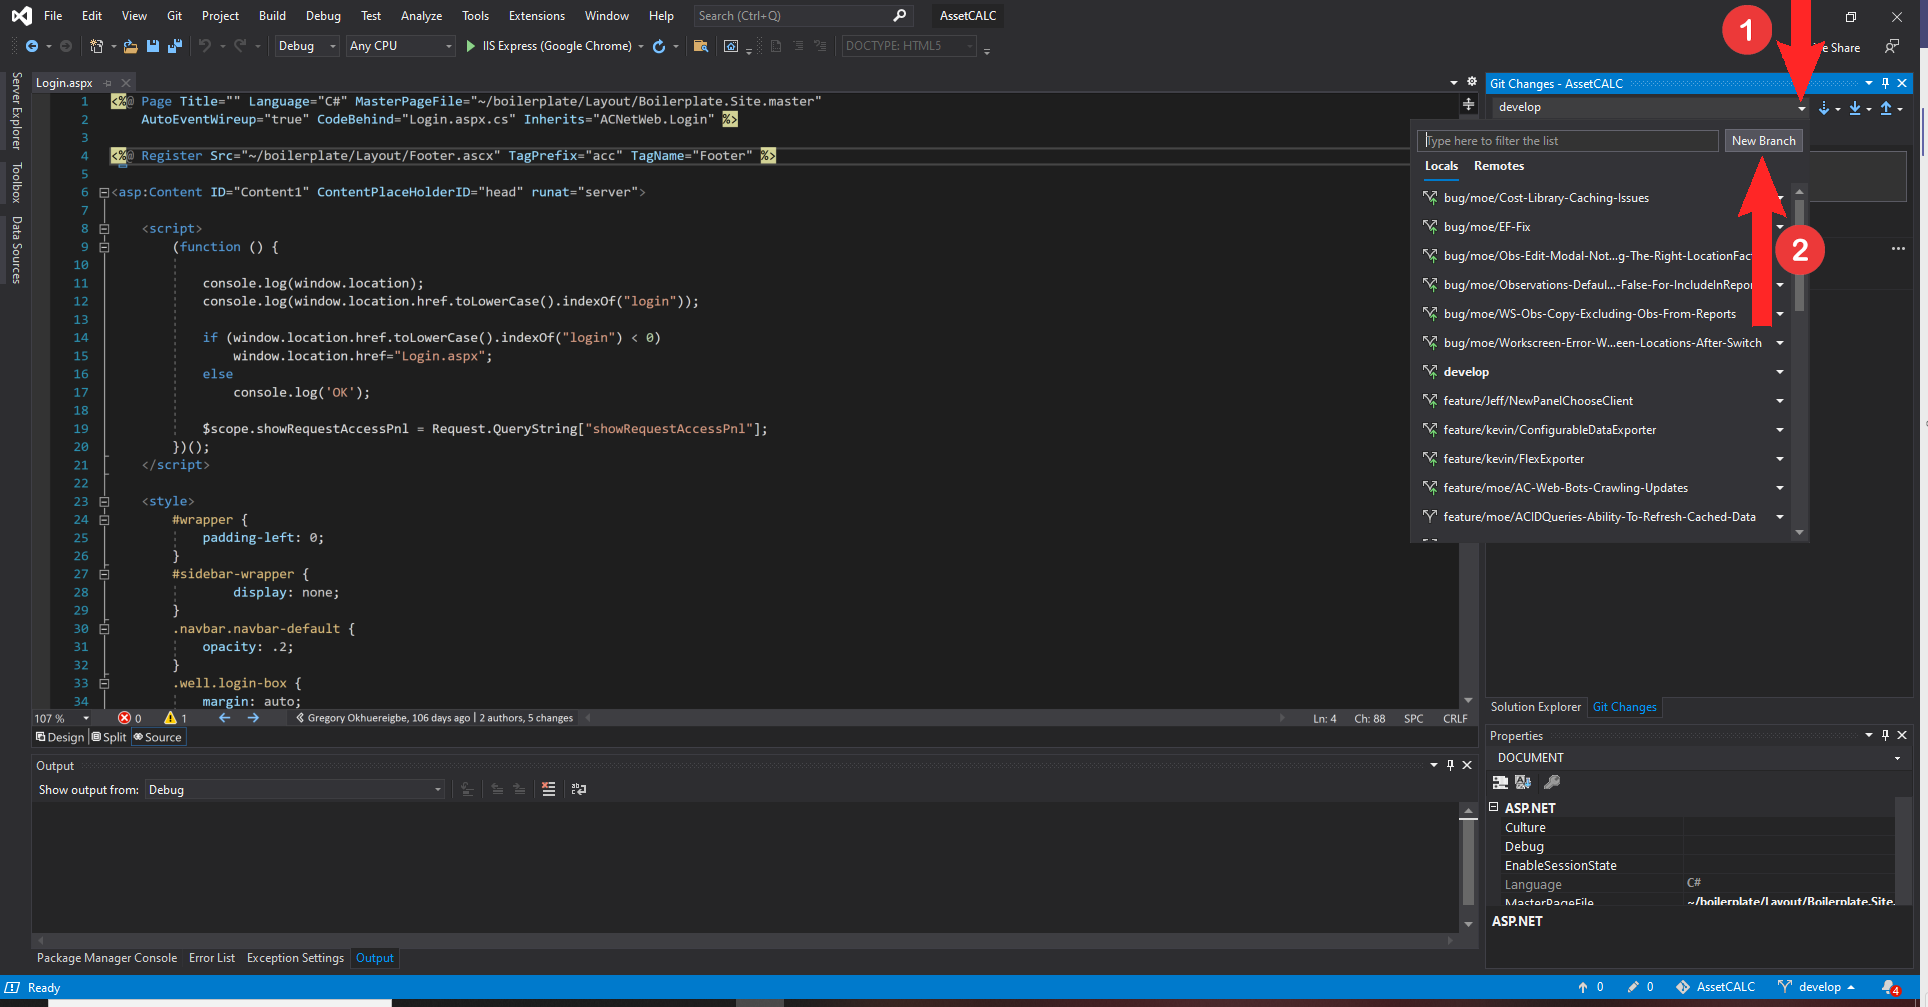Collapse the script block on line 8
This screenshot has height=1007, width=1928.
click(104, 228)
